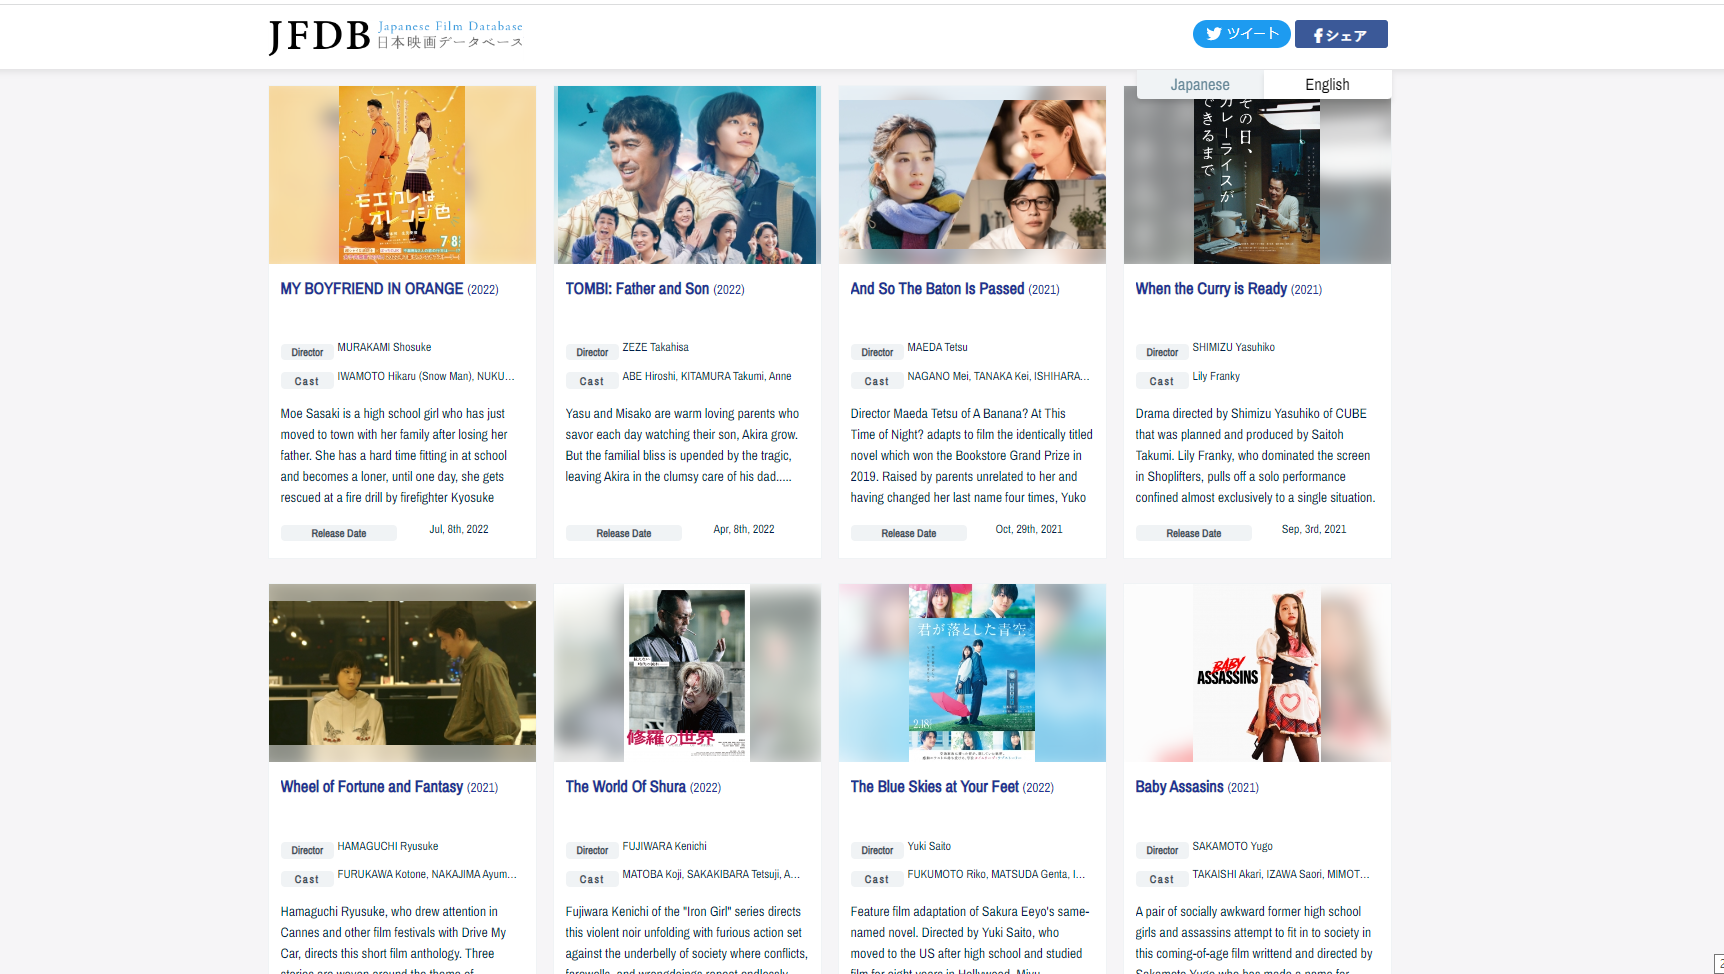1724x974 pixels.
Task: Open TOMBI: Father and Son poster image
Action: pyautogui.click(x=687, y=175)
